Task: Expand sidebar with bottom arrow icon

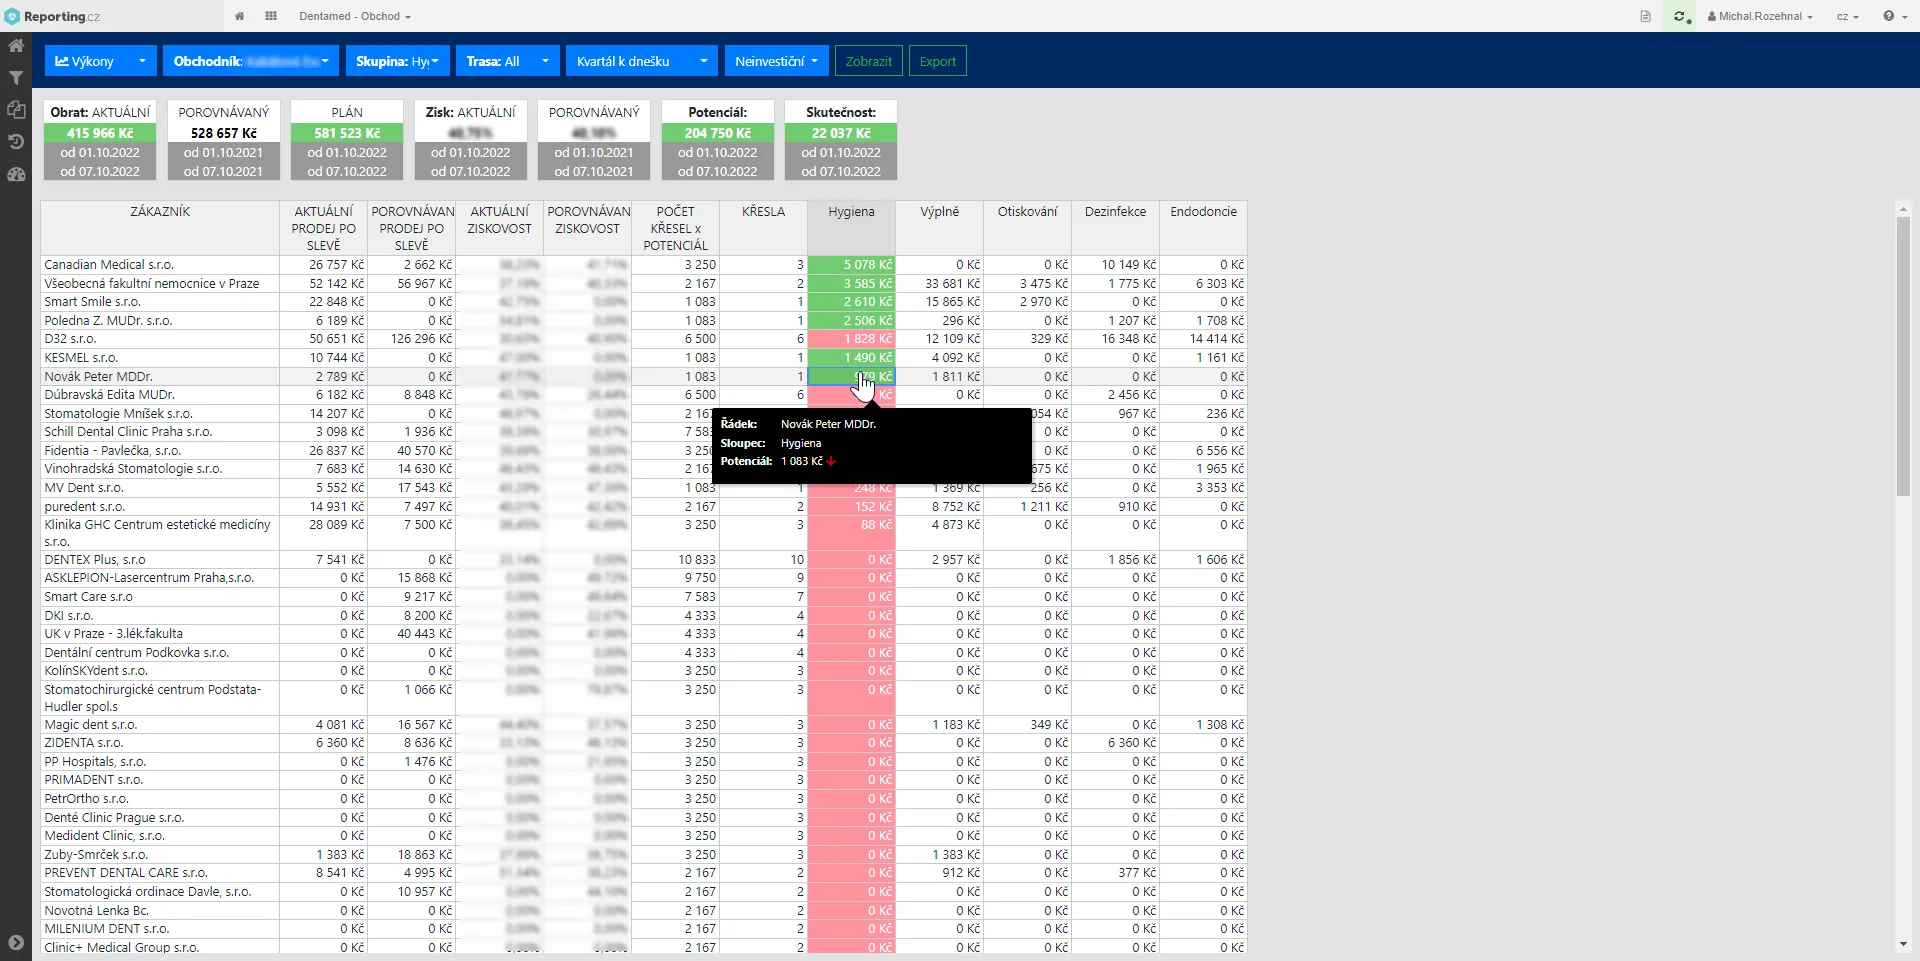Action: tap(16, 942)
